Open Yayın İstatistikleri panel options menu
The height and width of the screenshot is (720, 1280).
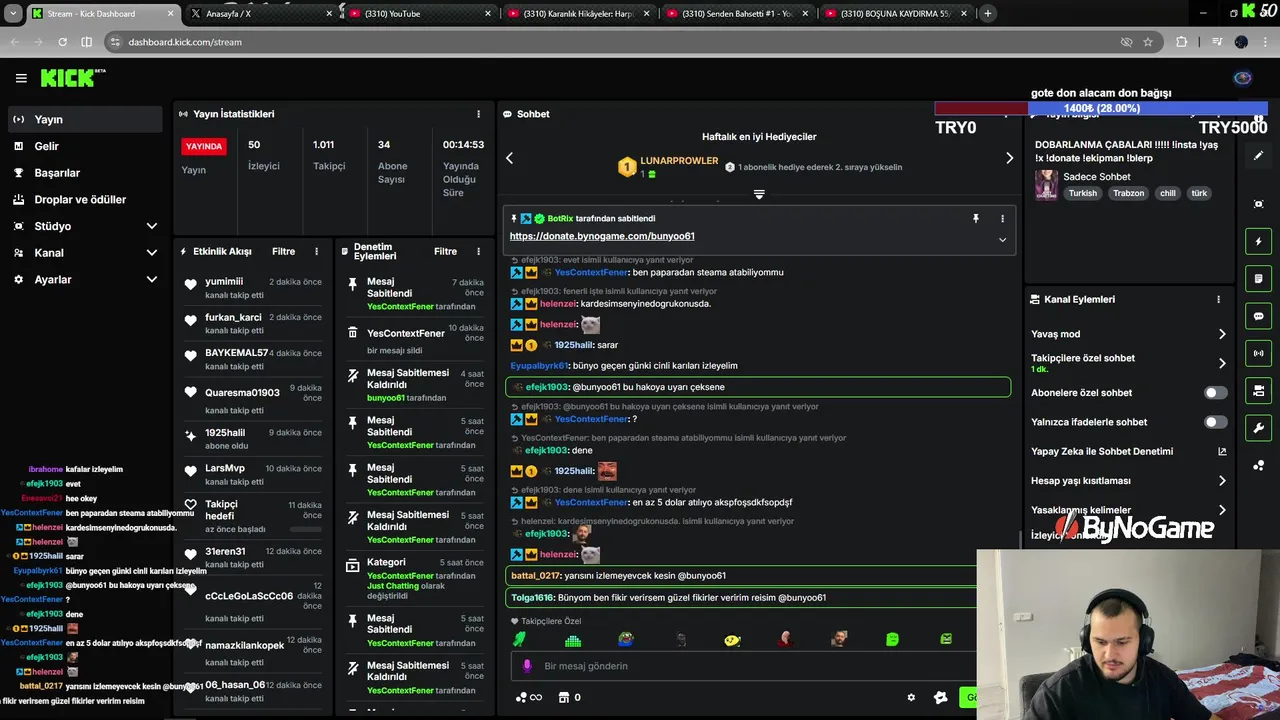[478, 114]
